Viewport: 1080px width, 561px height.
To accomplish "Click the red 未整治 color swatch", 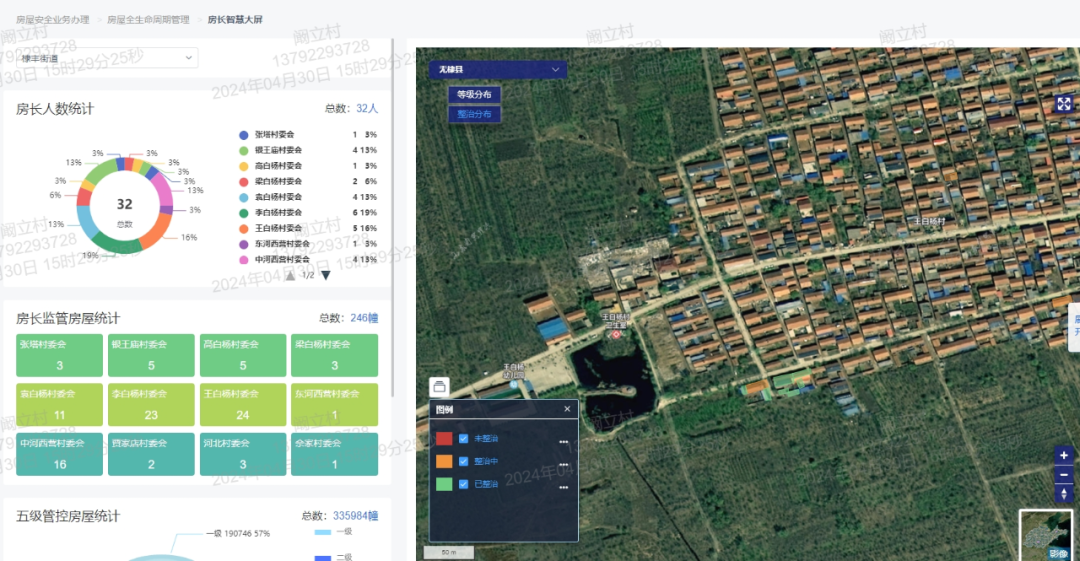I will [444, 438].
